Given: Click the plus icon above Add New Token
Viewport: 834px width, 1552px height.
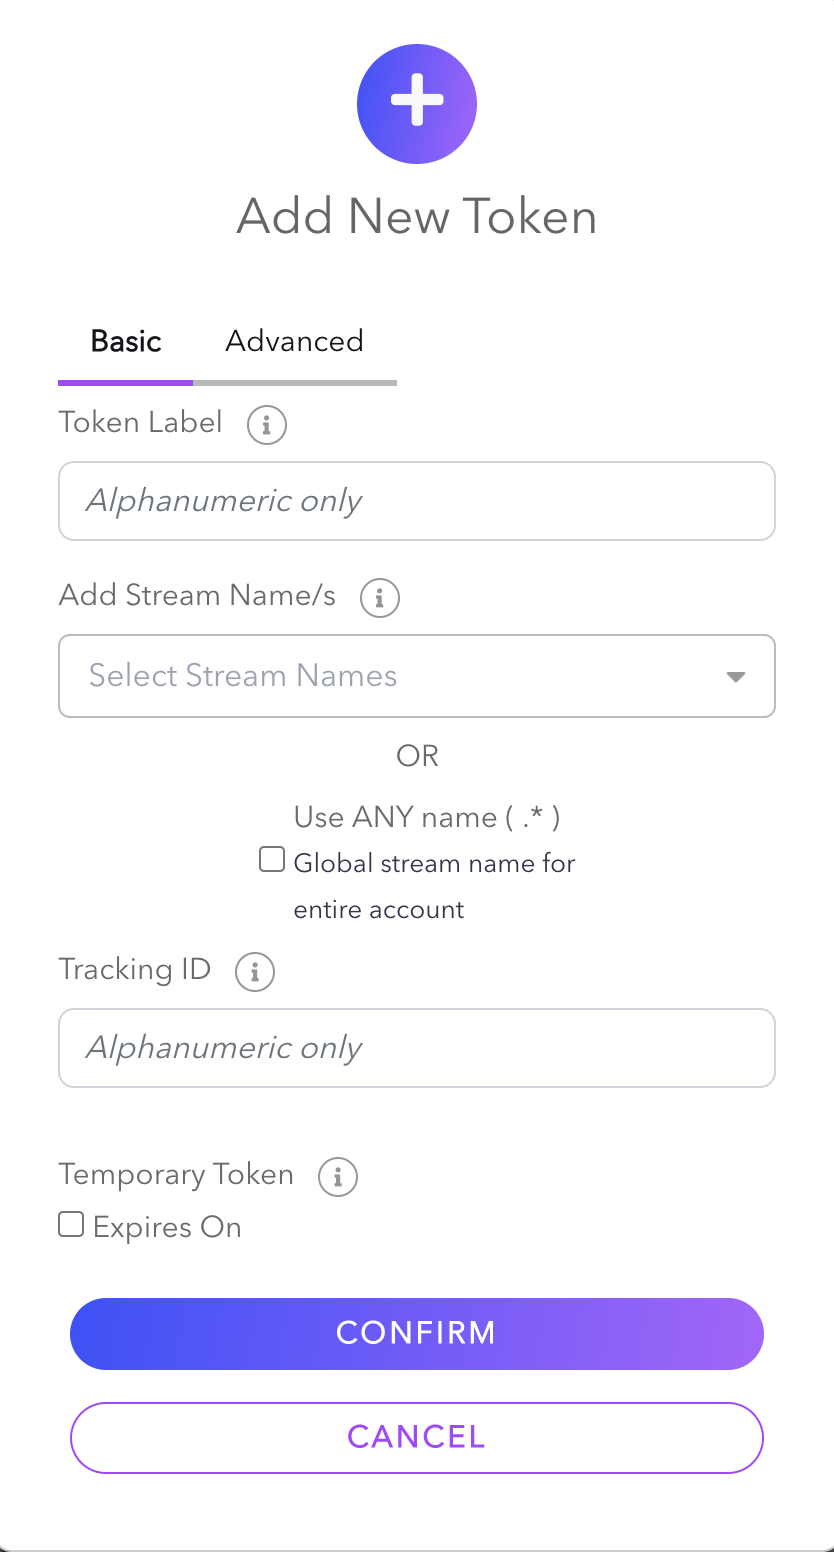Looking at the screenshot, I should (417, 104).
